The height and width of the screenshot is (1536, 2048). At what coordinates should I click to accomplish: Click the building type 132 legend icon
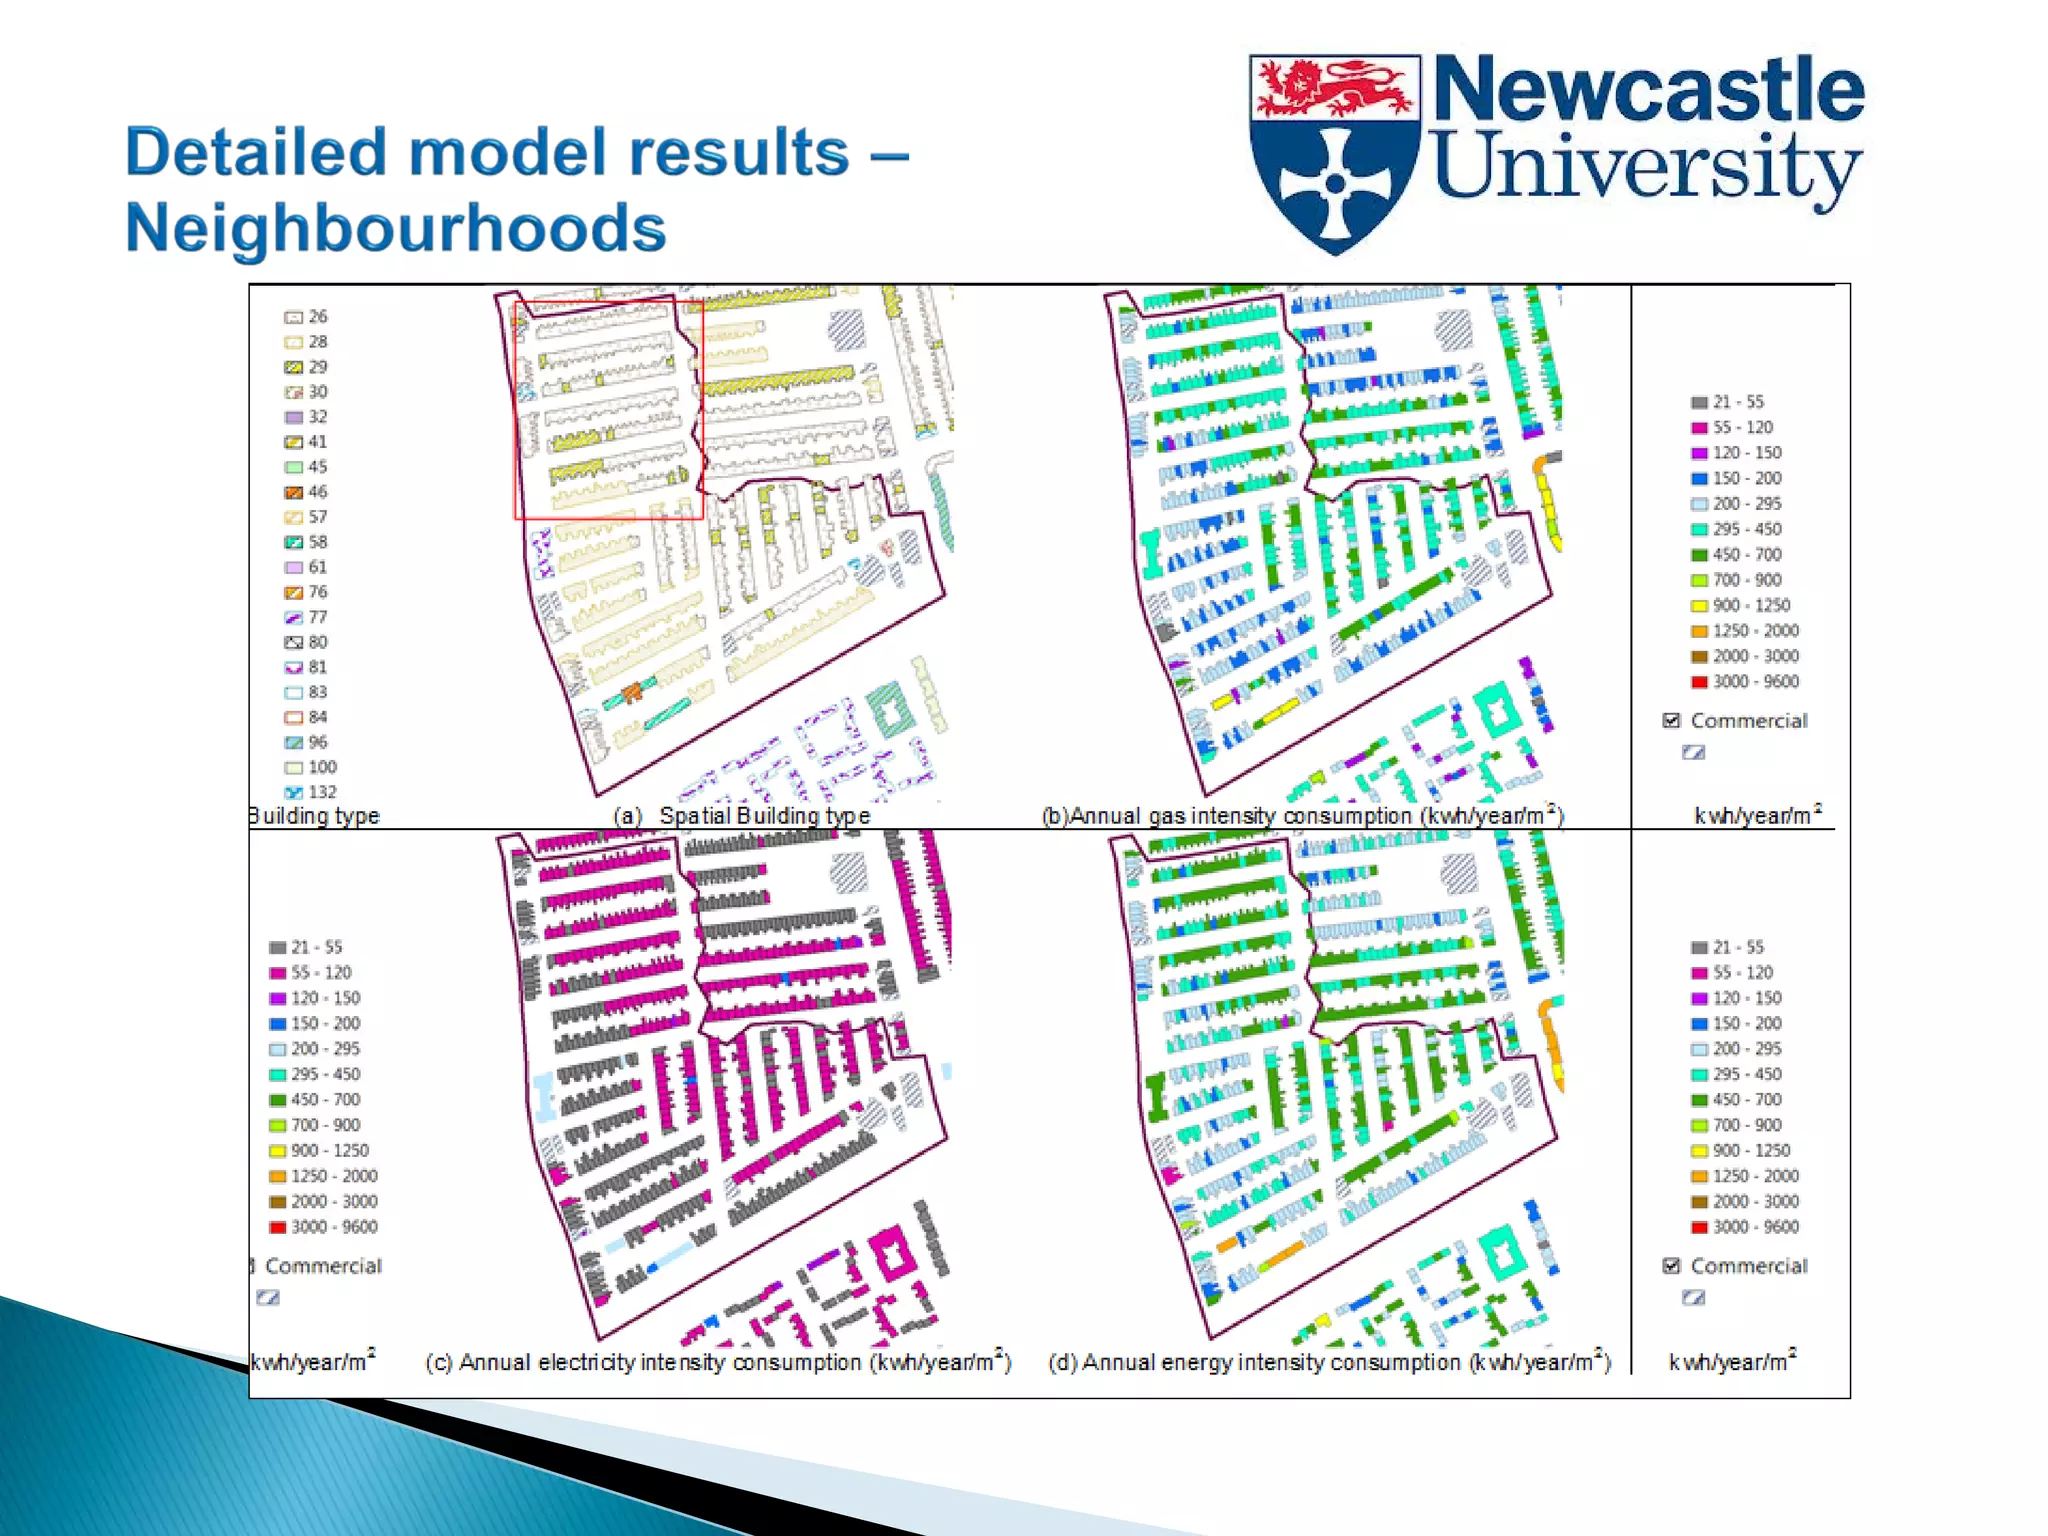point(293,792)
